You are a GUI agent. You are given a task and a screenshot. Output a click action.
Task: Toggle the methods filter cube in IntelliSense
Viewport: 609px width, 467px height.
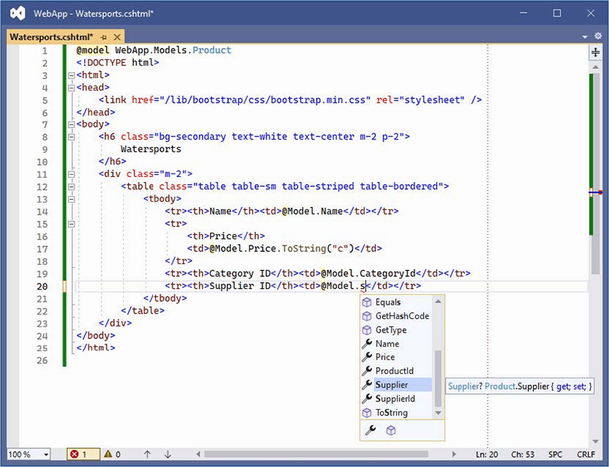[x=391, y=430]
